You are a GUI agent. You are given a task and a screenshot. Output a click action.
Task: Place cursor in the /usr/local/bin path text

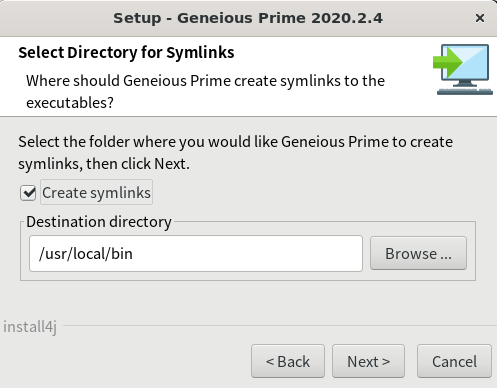pyautogui.click(x=86, y=254)
